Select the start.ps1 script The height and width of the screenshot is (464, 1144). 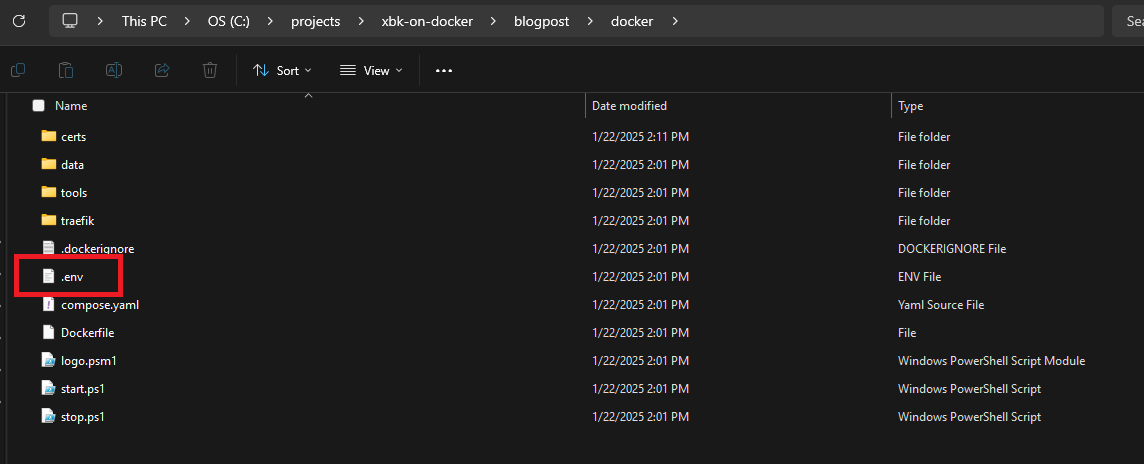pos(81,388)
